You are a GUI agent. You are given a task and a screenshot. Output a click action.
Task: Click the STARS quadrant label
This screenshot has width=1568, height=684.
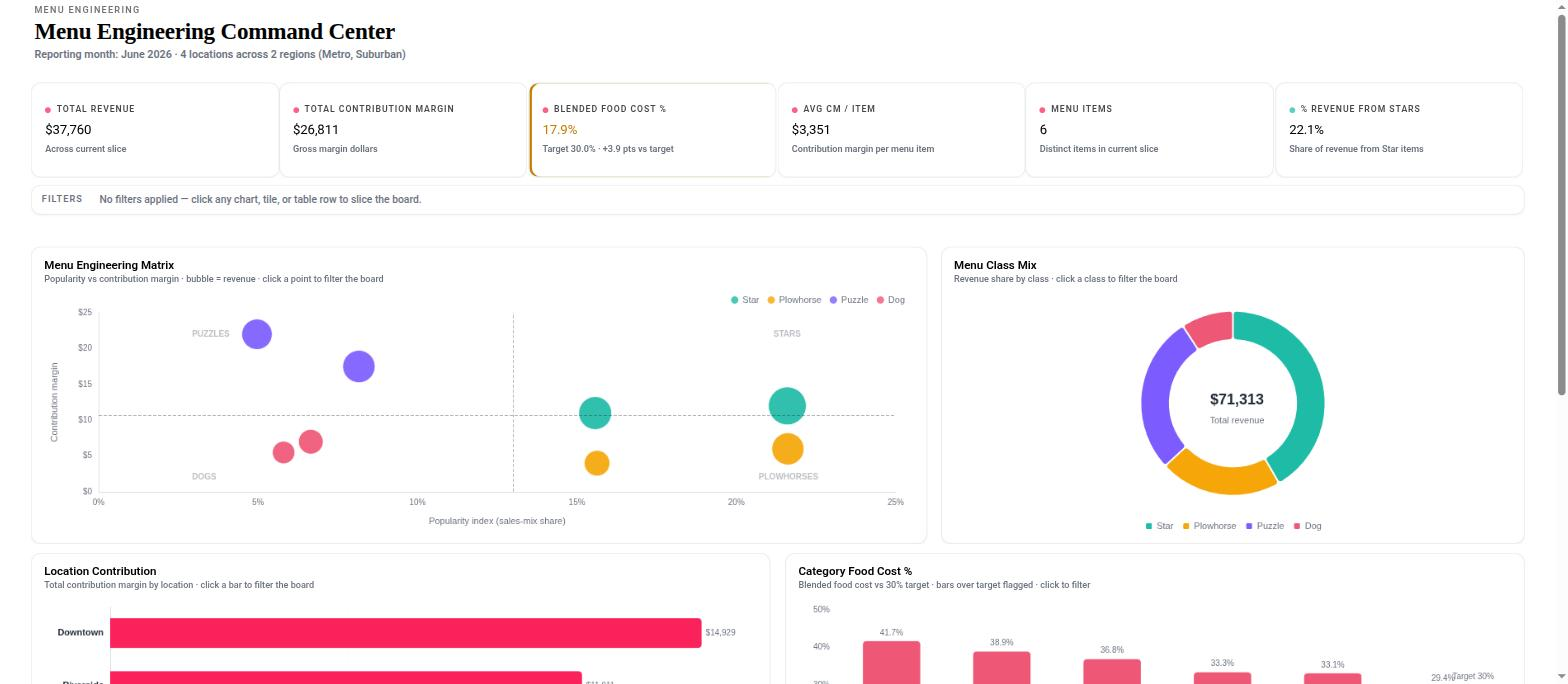[787, 334]
